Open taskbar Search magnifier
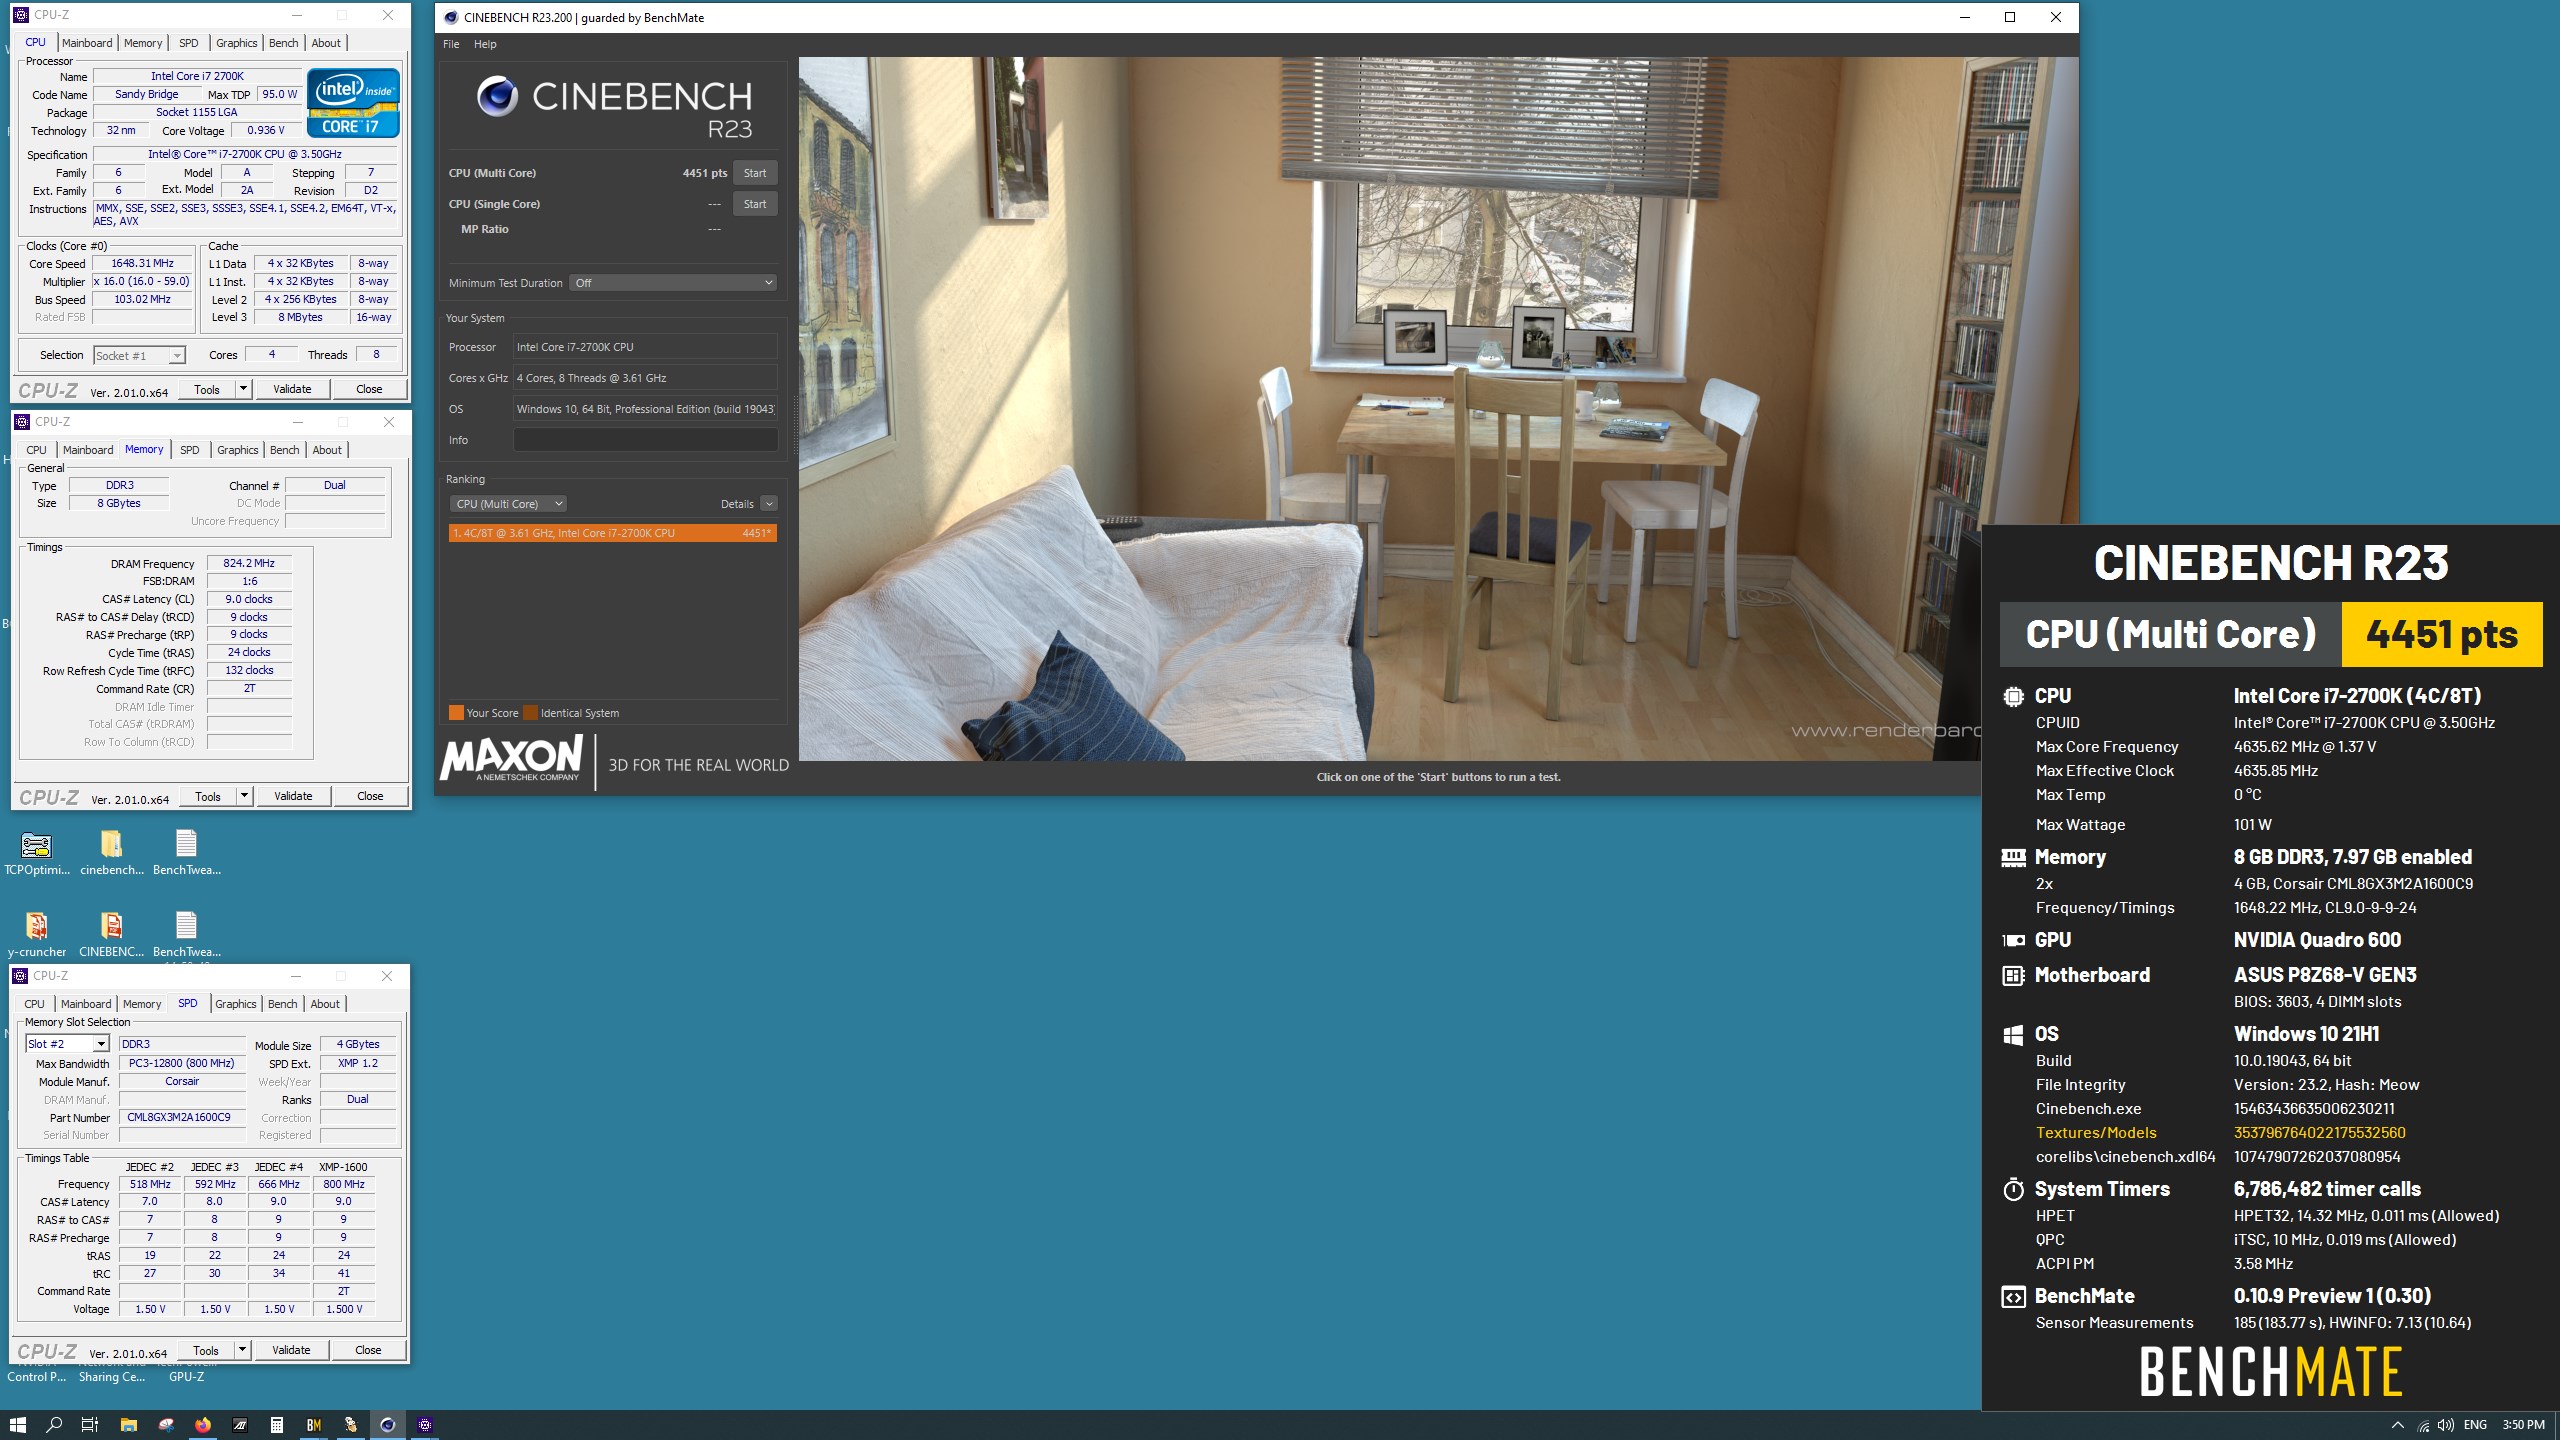This screenshot has height=1440, width=2560. tap(54, 1425)
